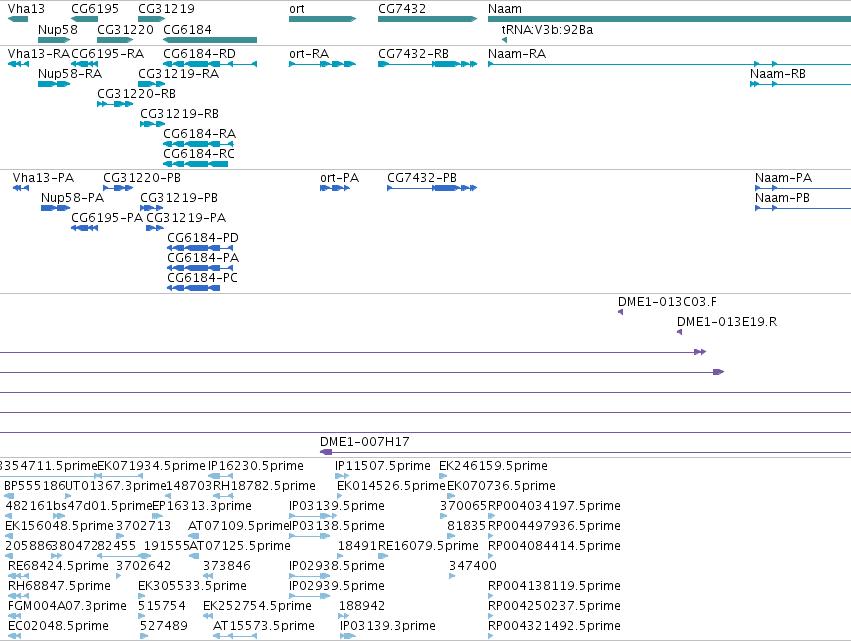851x641 pixels.
Task: Click the CG6195 gene label
Action: point(95,9)
